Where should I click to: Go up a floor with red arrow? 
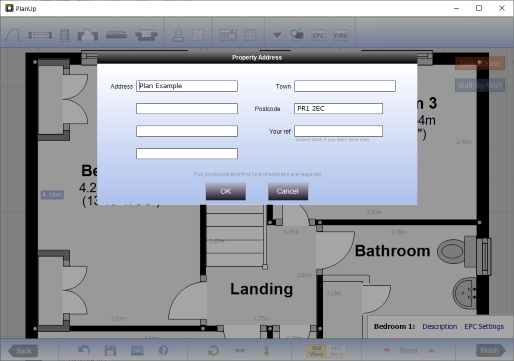[x=431, y=350]
